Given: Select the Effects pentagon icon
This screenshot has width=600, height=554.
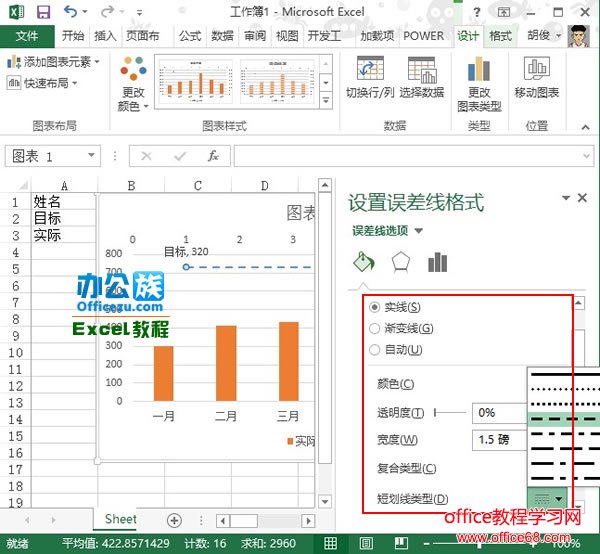Looking at the screenshot, I should tap(401, 262).
